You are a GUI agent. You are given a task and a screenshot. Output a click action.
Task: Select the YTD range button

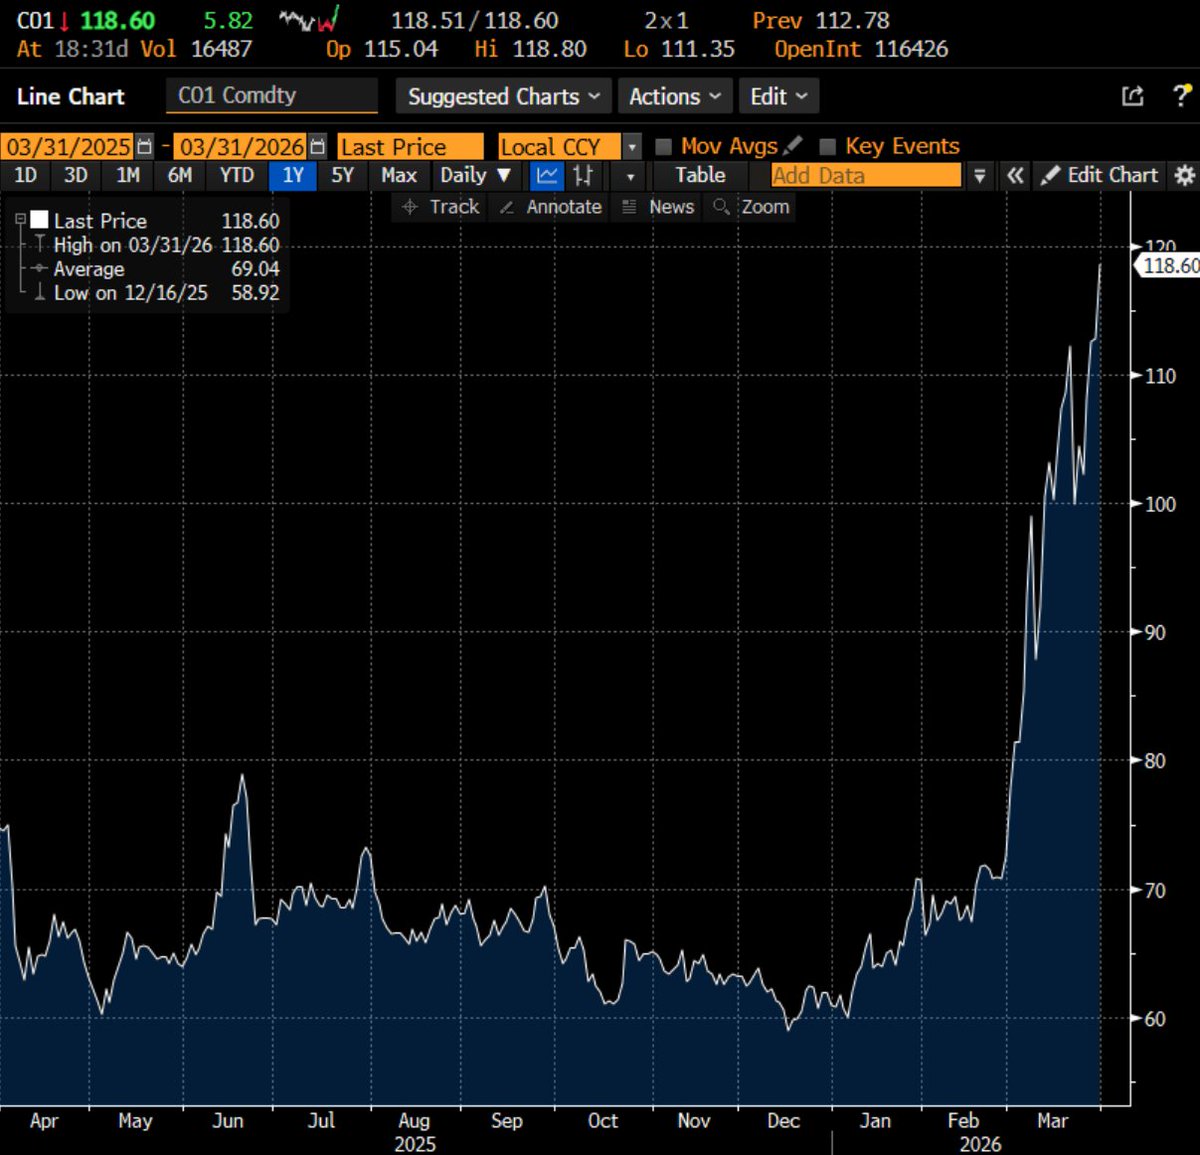tap(236, 175)
